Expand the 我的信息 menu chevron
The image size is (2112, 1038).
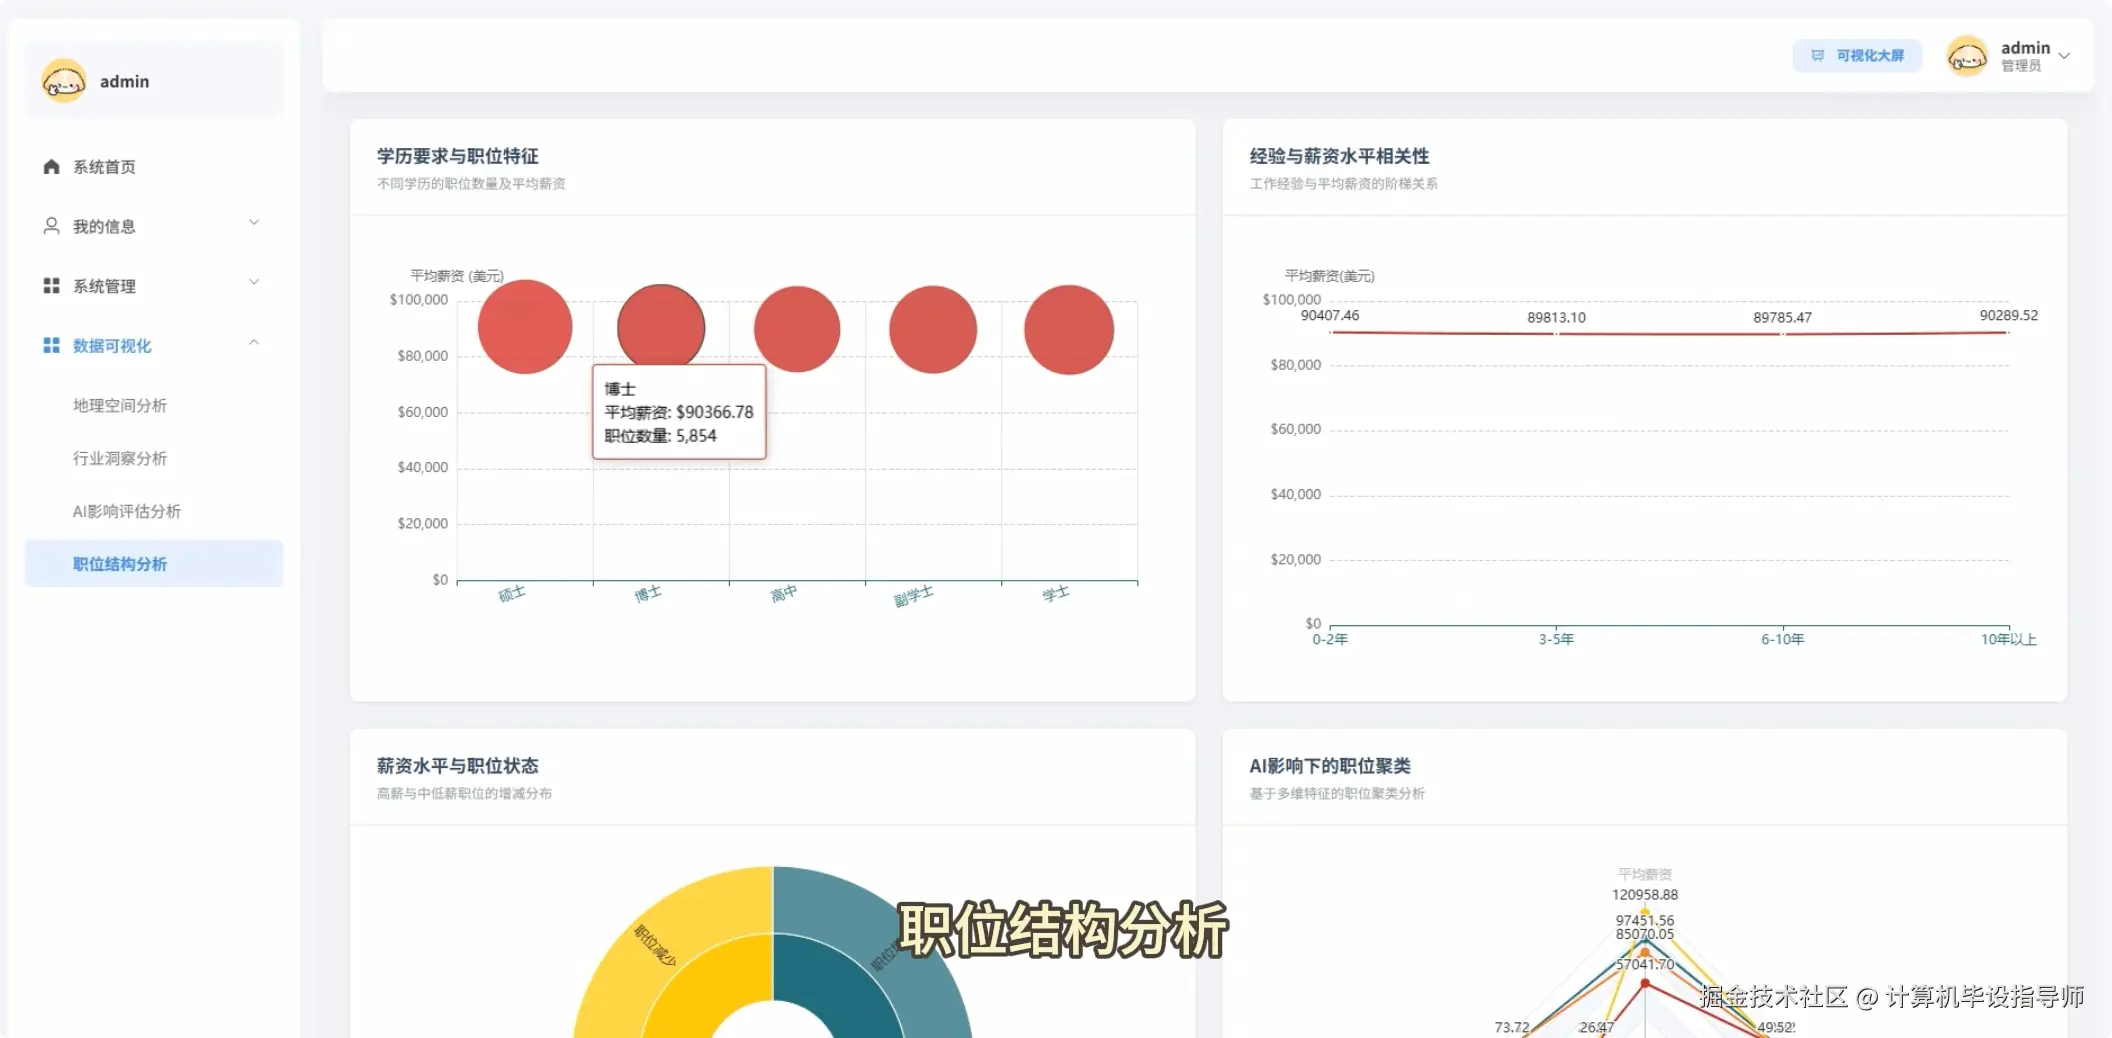tap(254, 223)
